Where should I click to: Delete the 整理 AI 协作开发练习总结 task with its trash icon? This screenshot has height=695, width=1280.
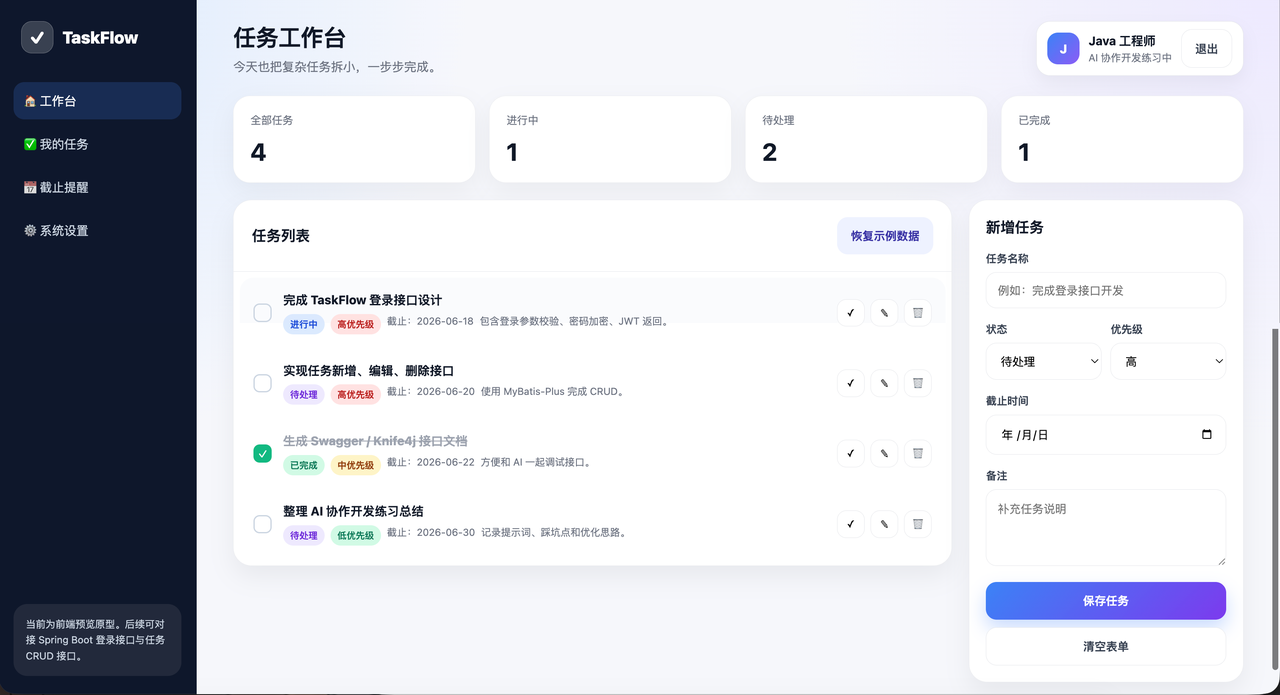point(918,524)
